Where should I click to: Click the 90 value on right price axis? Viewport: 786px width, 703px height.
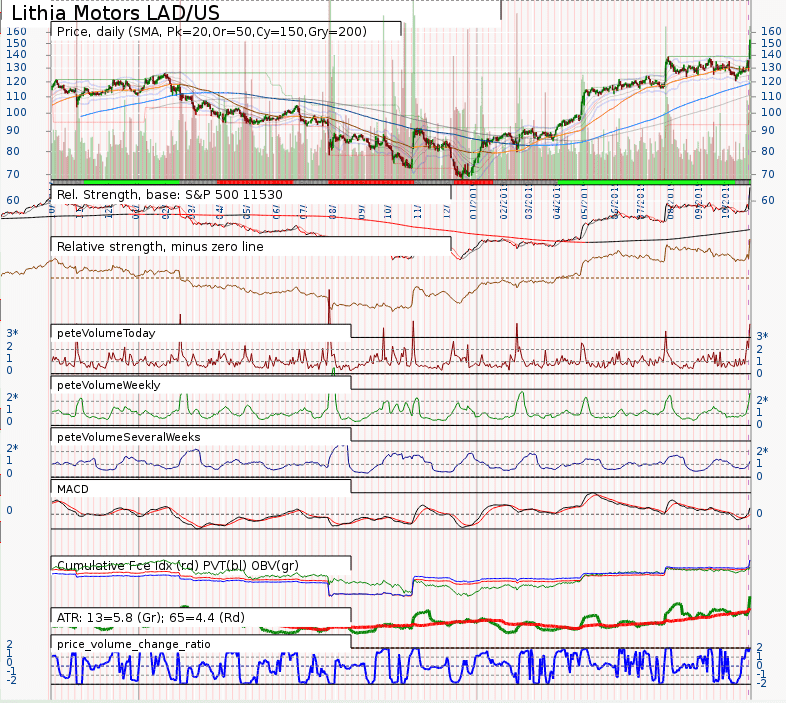pos(767,130)
